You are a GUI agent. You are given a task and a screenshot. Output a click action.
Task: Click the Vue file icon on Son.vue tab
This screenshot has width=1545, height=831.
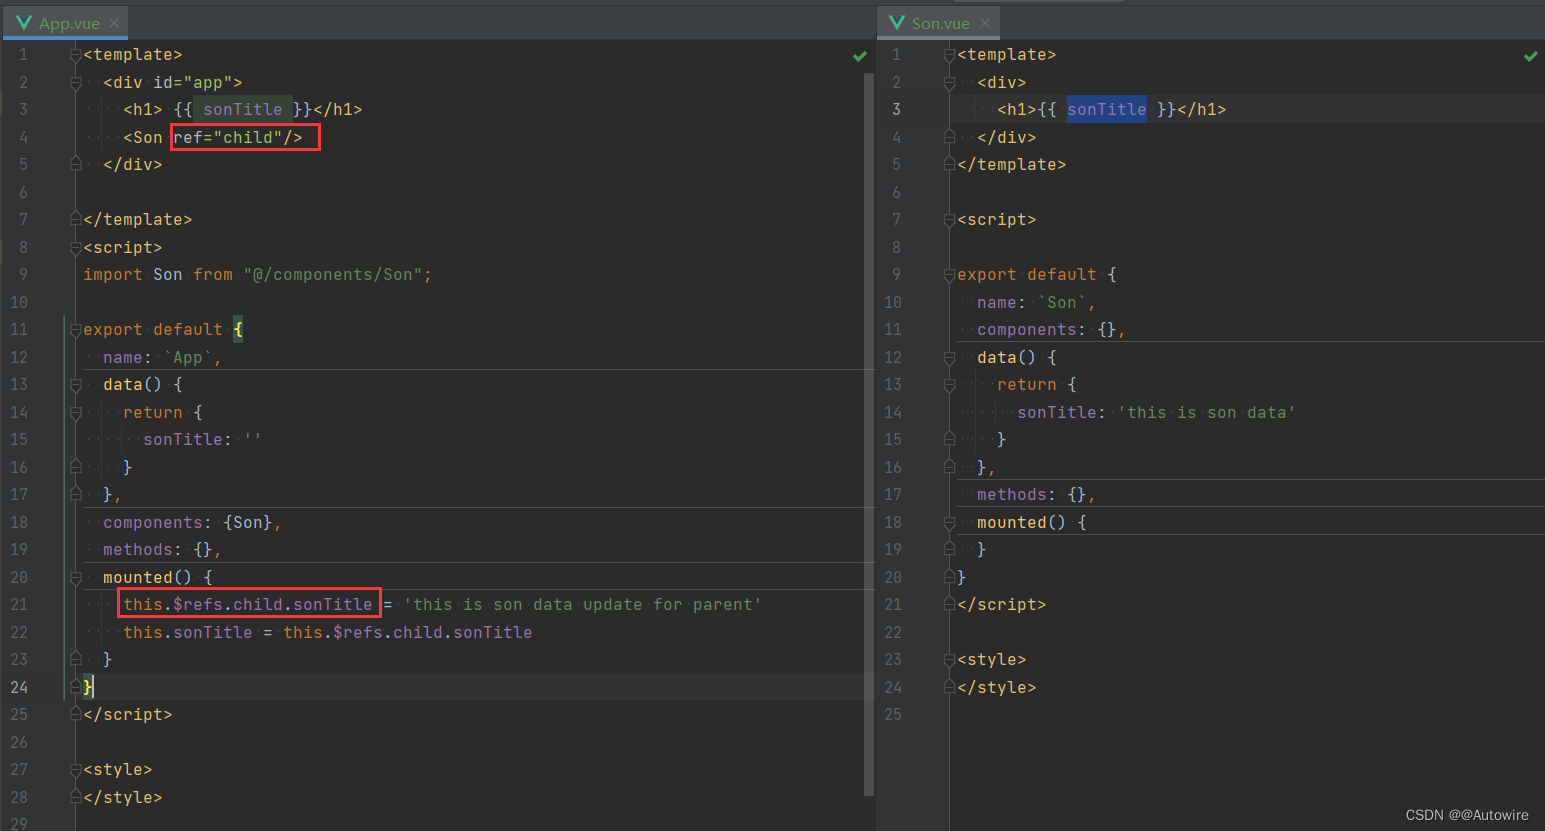click(x=897, y=22)
